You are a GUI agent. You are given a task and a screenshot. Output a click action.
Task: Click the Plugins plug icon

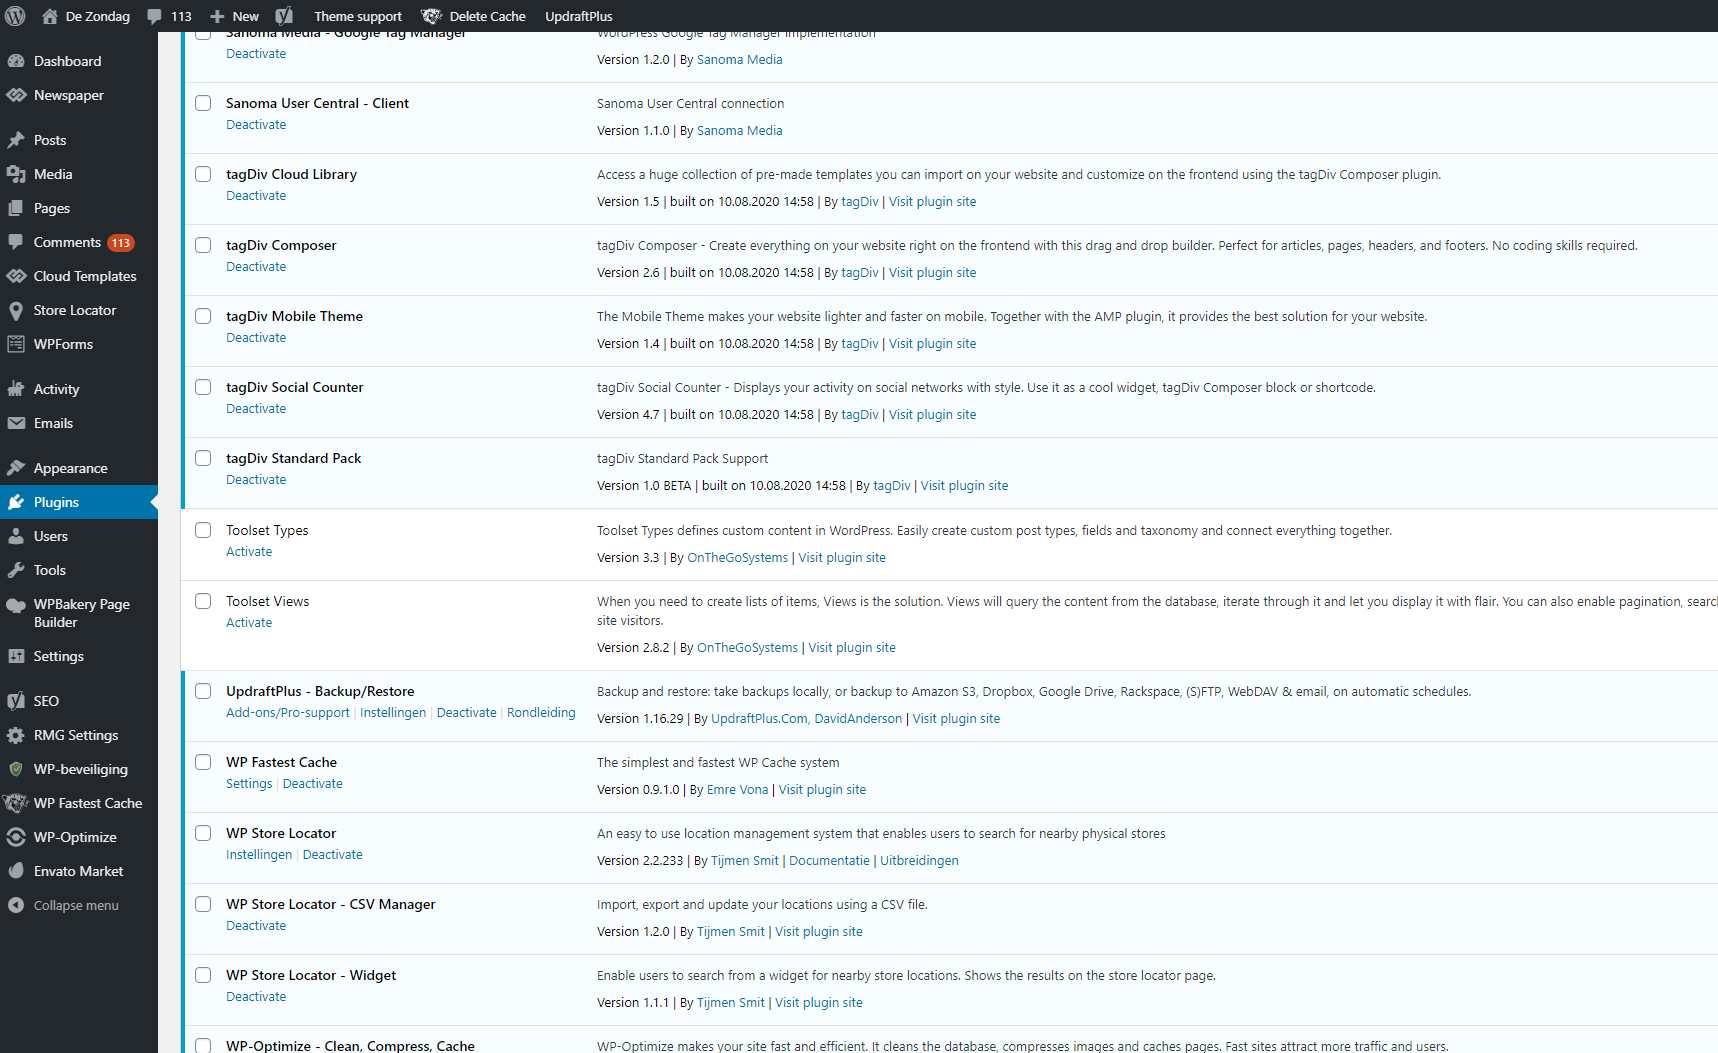pyautogui.click(x=16, y=502)
